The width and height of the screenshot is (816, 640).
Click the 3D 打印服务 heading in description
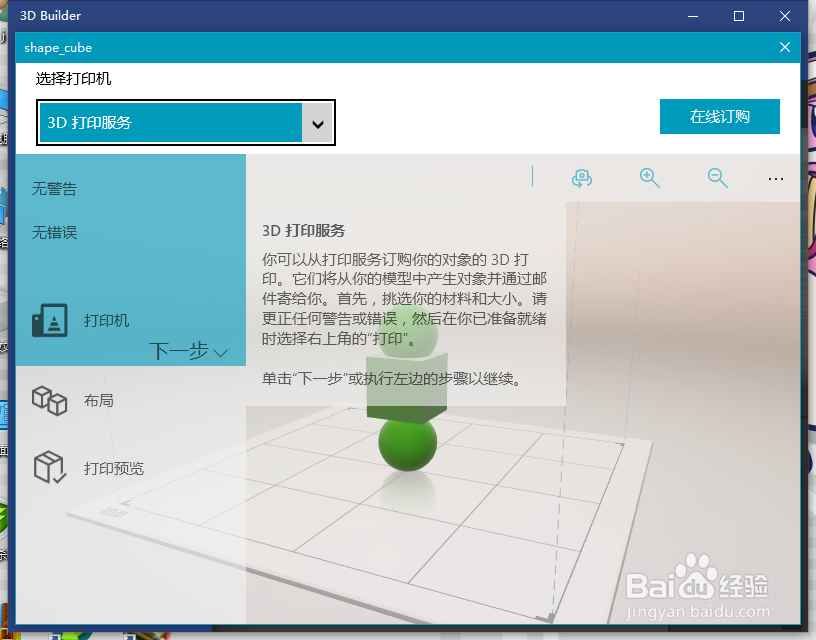pos(303,231)
